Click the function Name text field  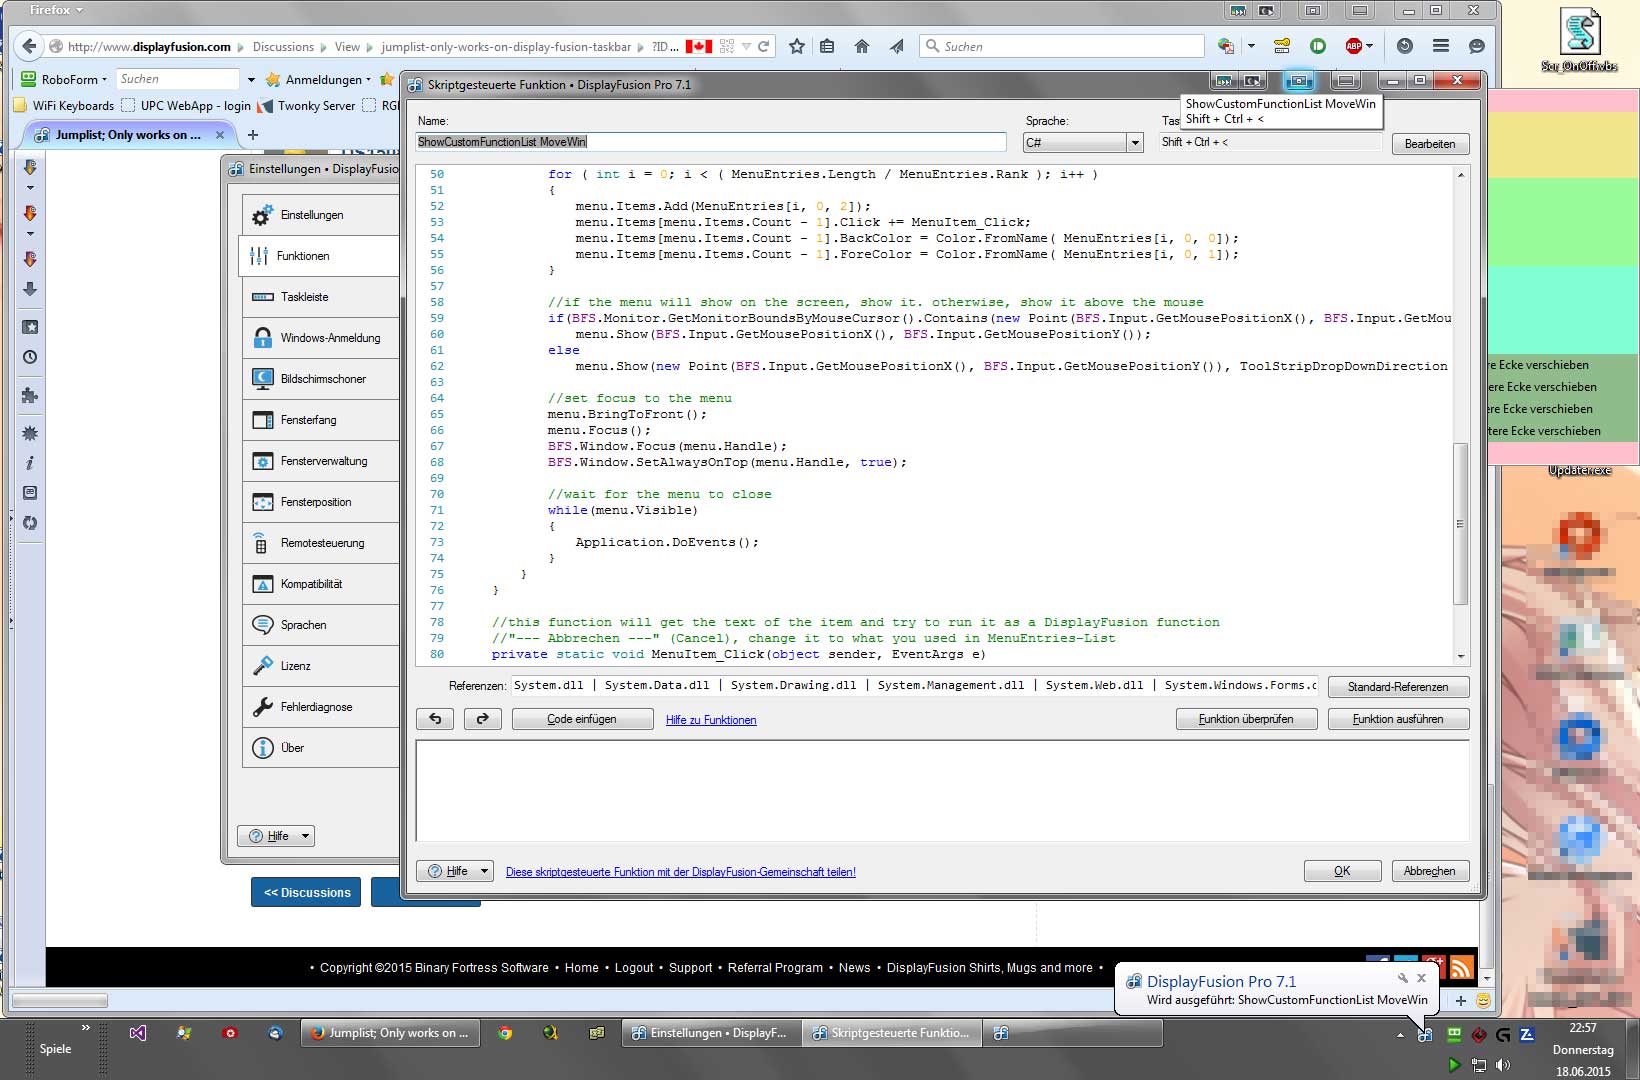pyautogui.click(x=710, y=142)
